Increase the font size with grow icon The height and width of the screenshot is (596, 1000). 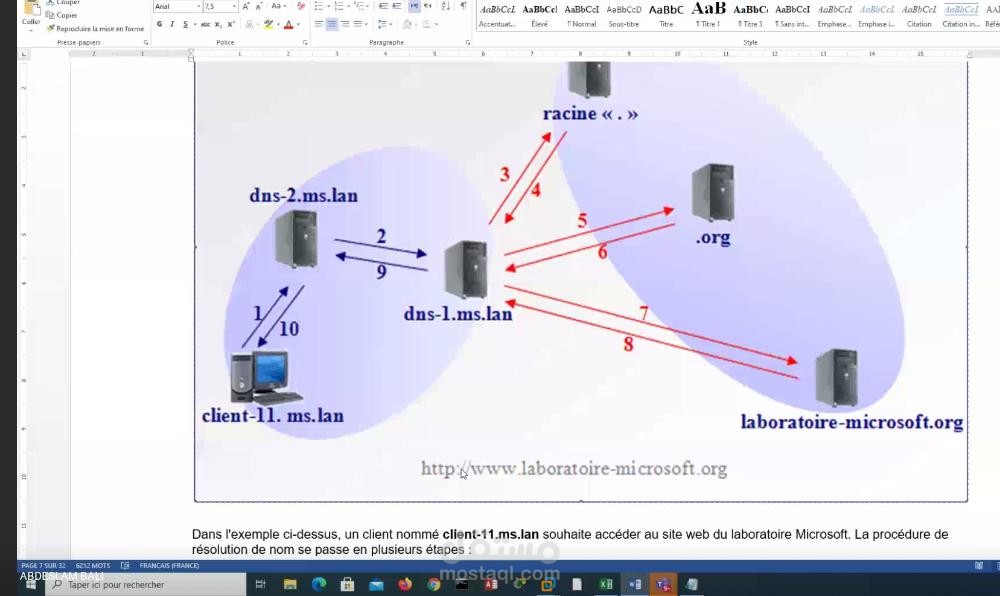coord(246,6)
